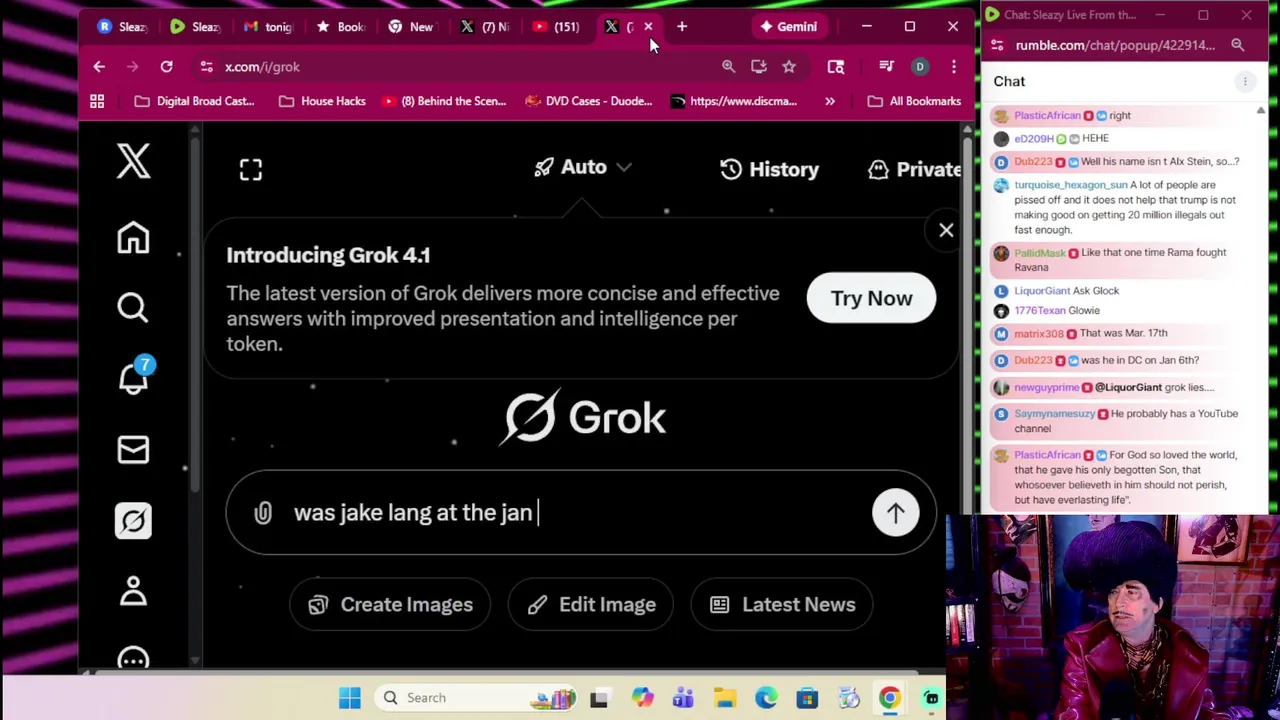
Task: Open the apps grid in bookmarks bar
Action: tap(97, 101)
